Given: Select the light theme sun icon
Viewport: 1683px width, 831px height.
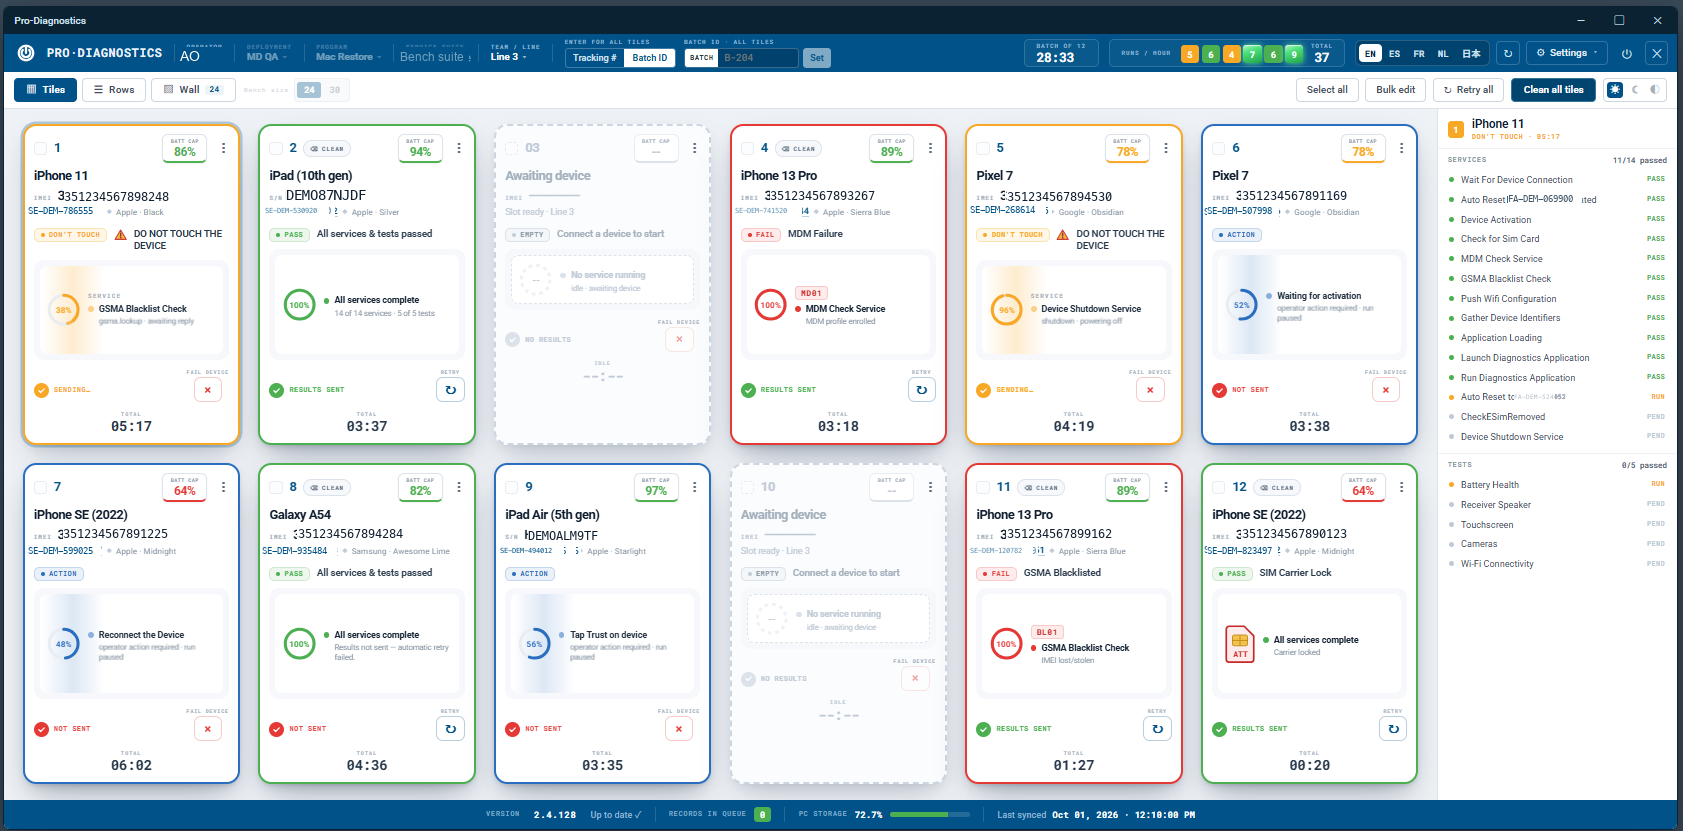Looking at the screenshot, I should tap(1615, 90).
